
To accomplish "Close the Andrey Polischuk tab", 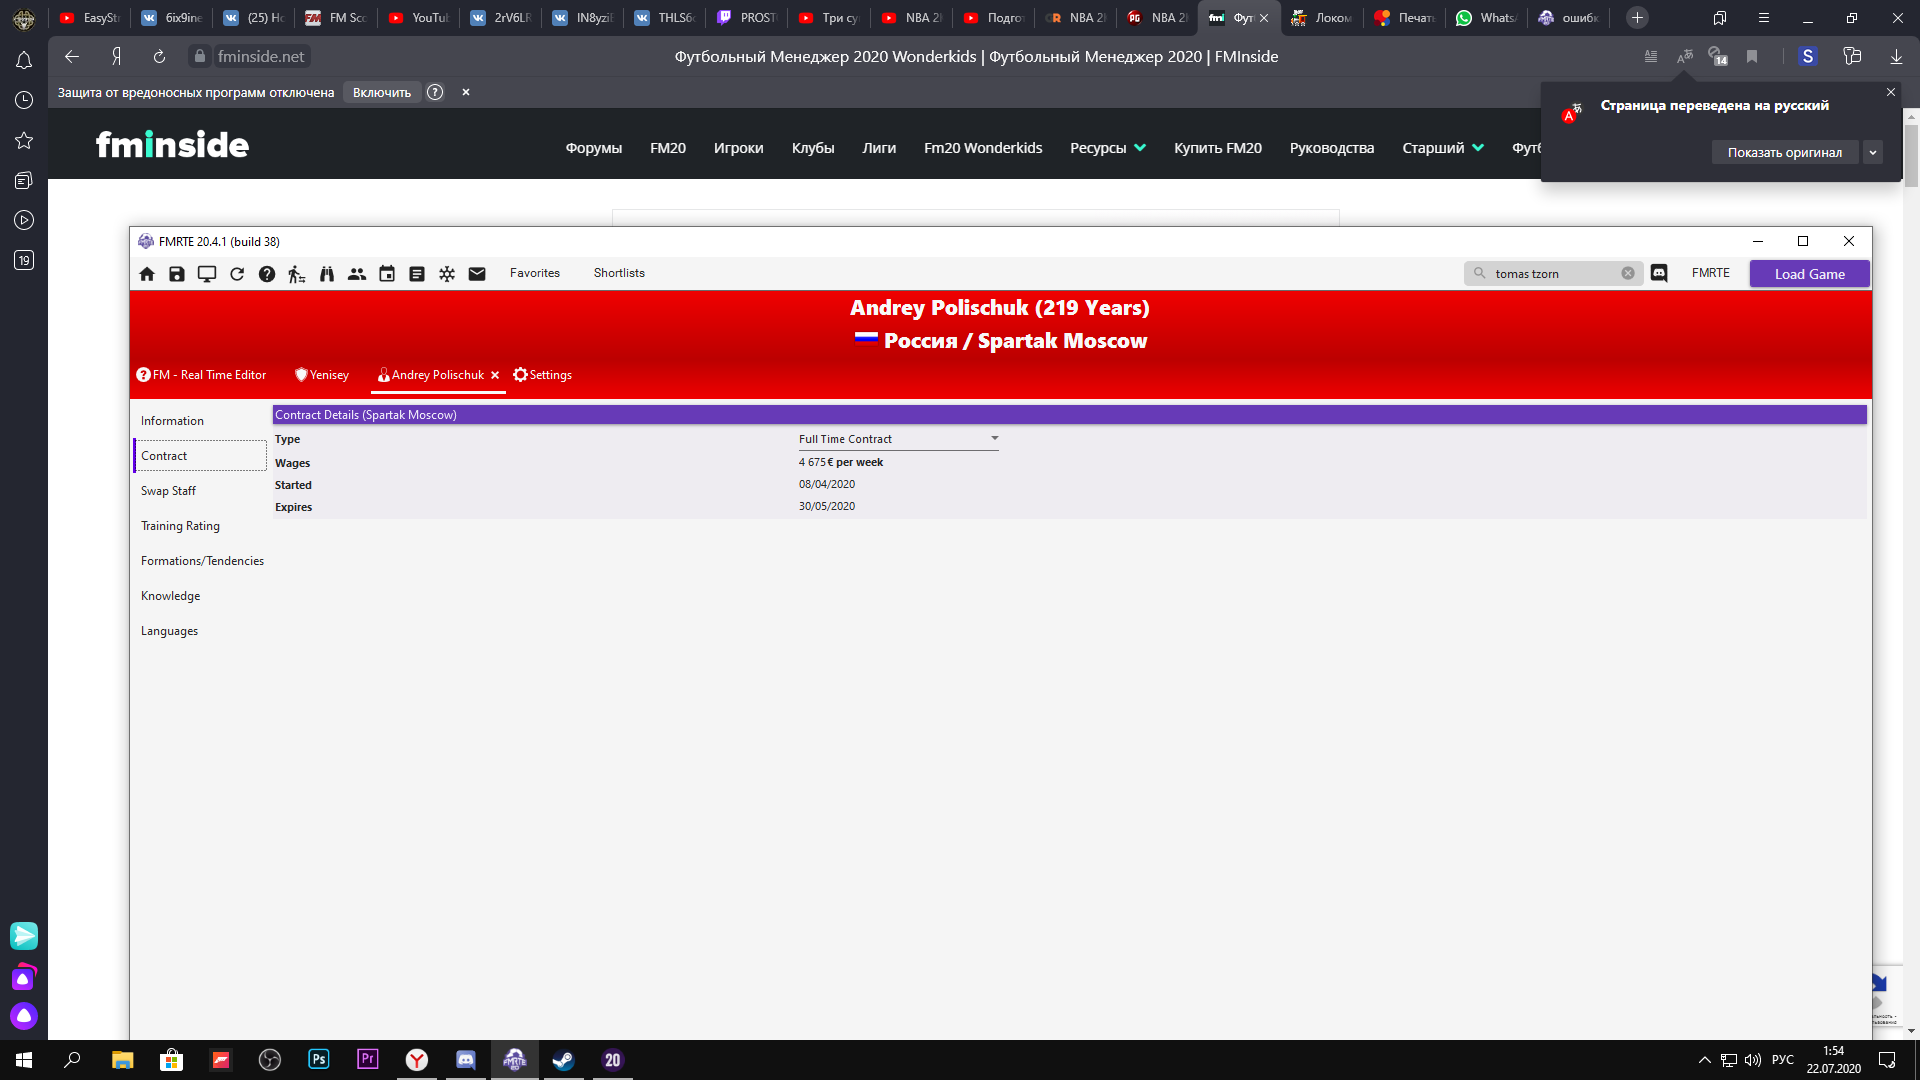I will click(495, 375).
